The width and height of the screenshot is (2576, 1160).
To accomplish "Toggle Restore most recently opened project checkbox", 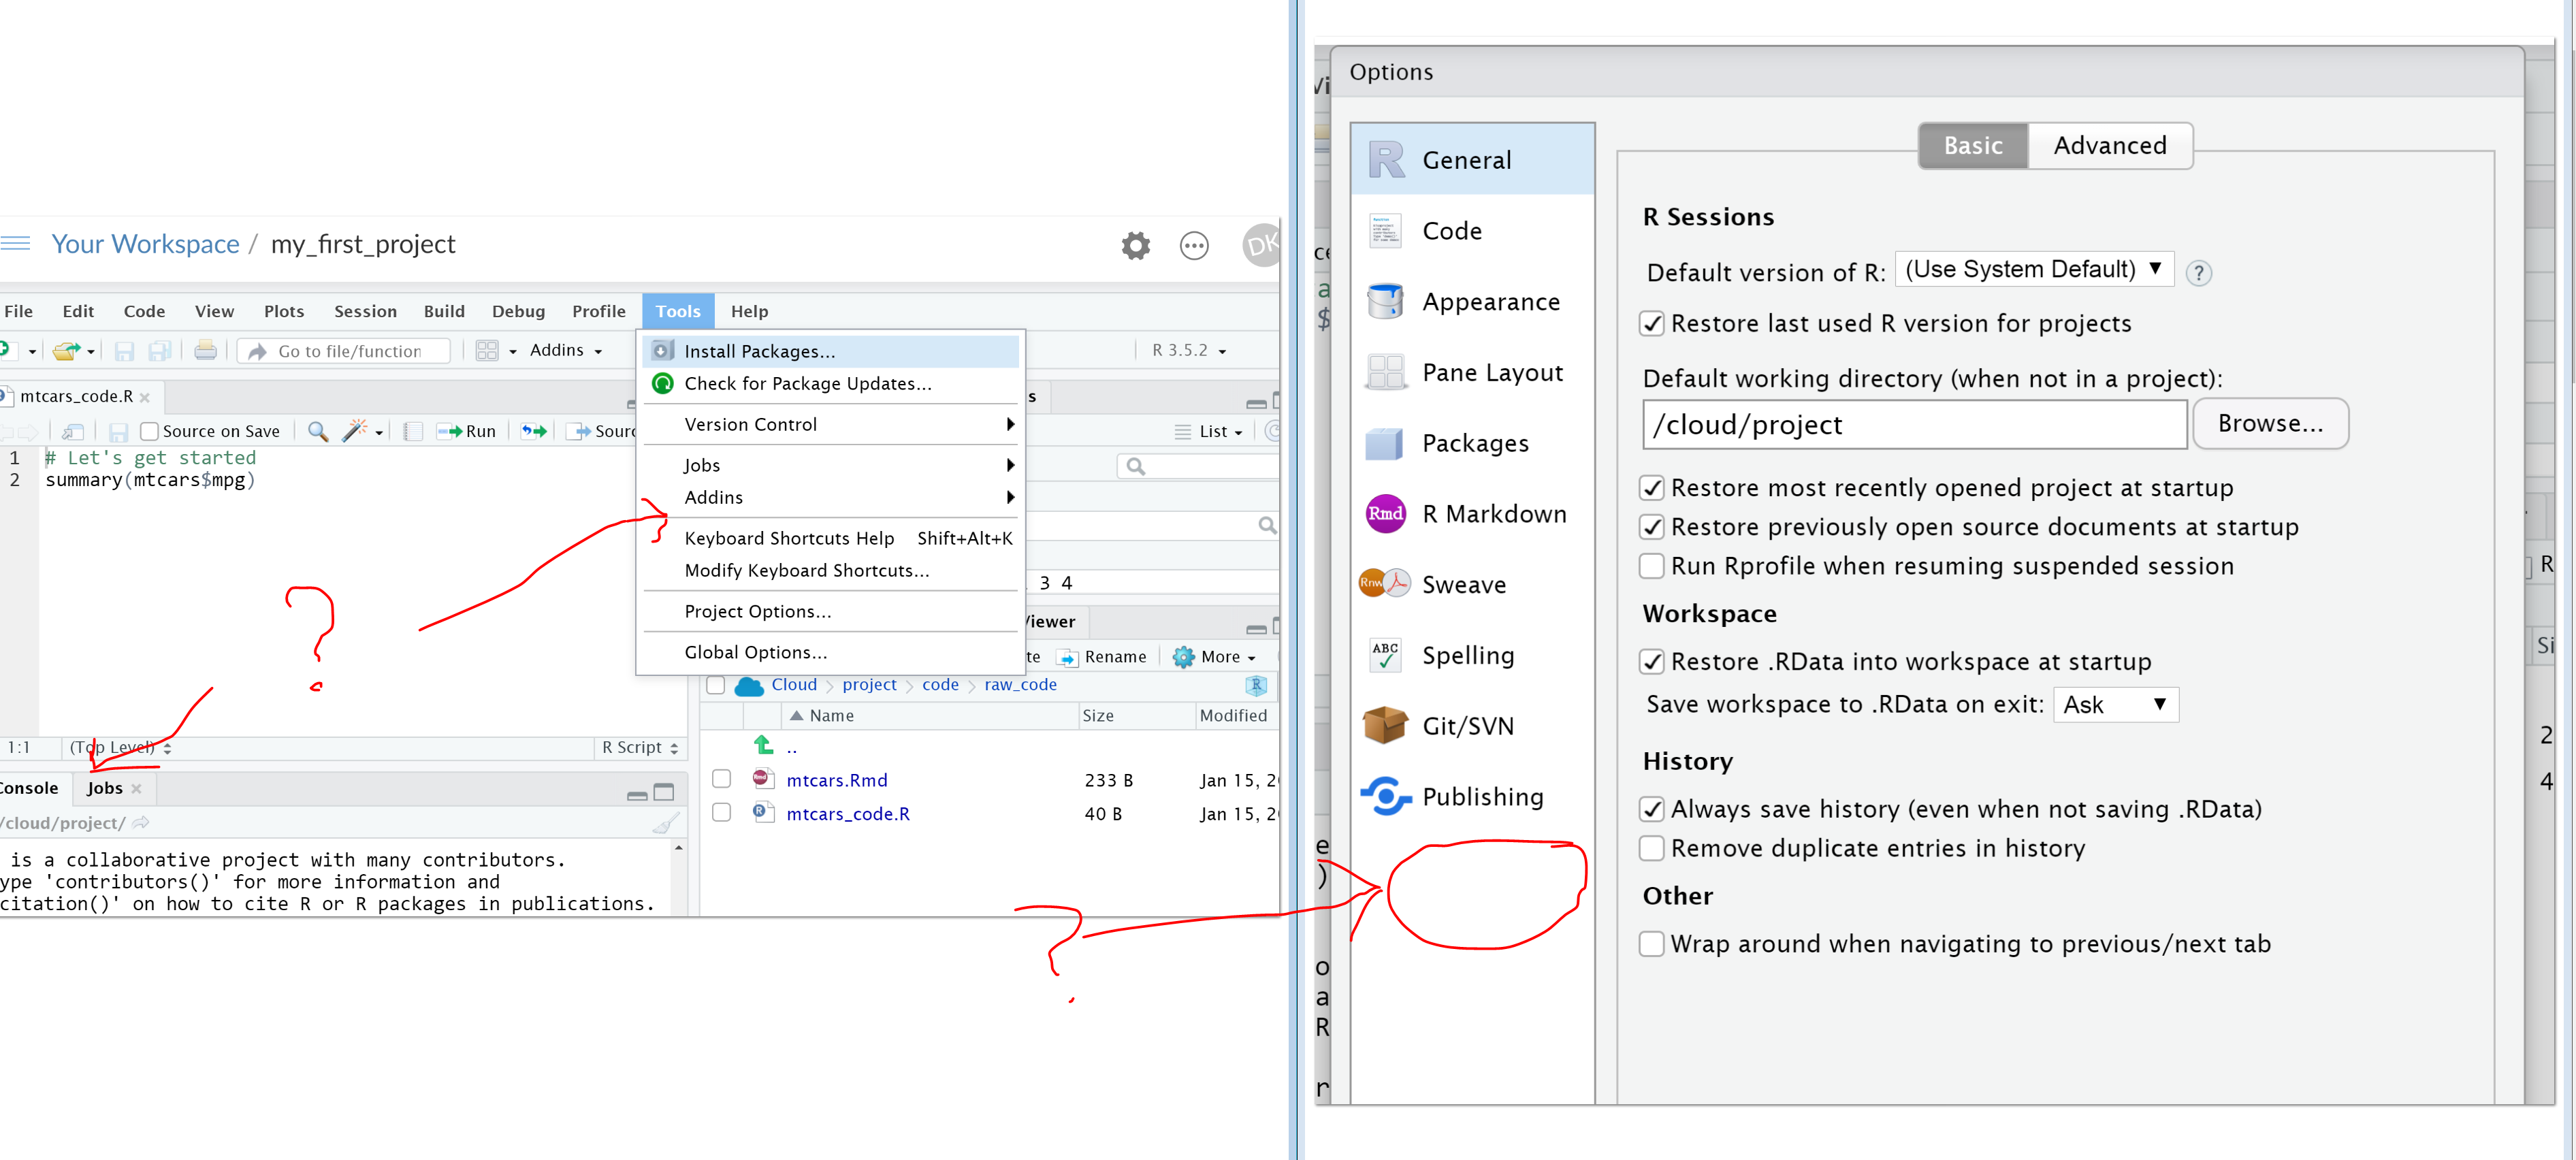I will pyautogui.click(x=1652, y=487).
